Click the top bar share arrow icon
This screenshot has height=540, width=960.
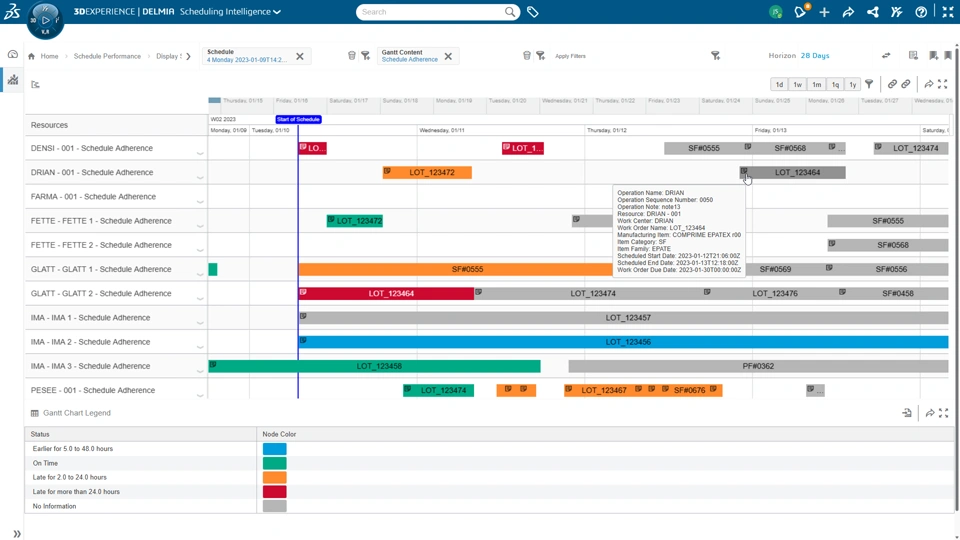click(848, 12)
